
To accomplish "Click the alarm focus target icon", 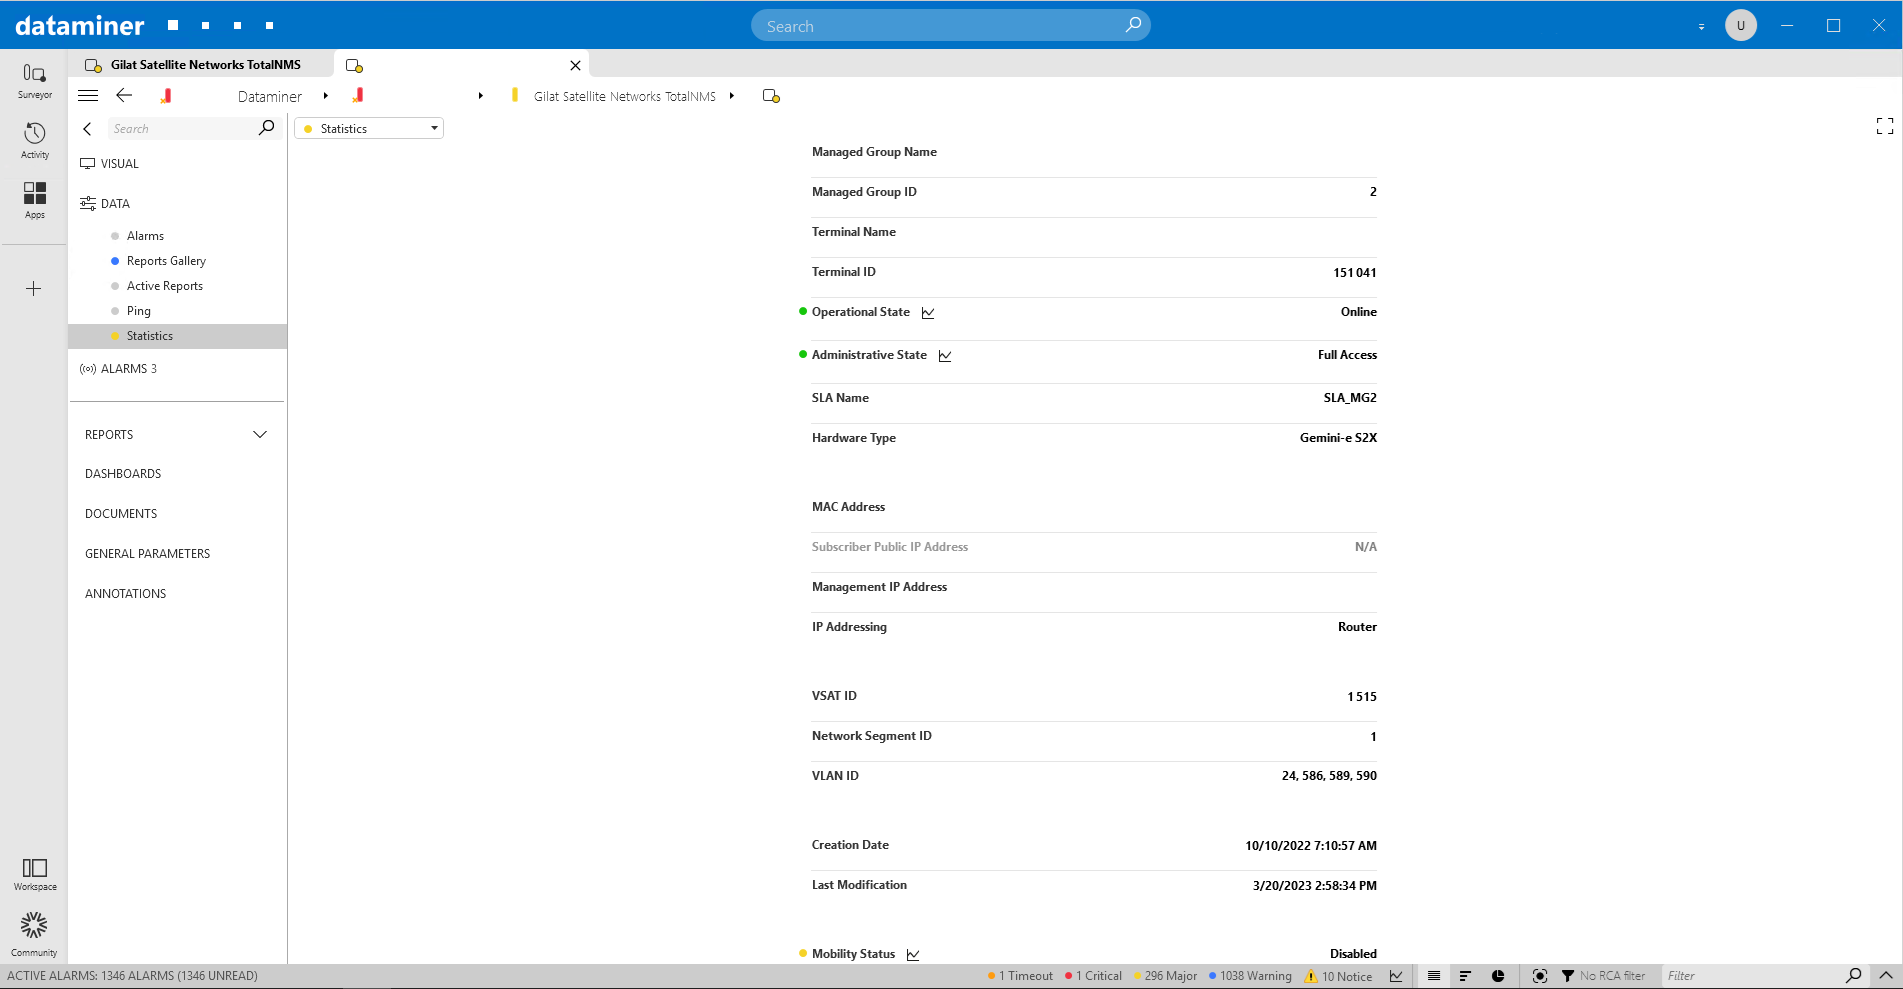I will coord(1540,976).
